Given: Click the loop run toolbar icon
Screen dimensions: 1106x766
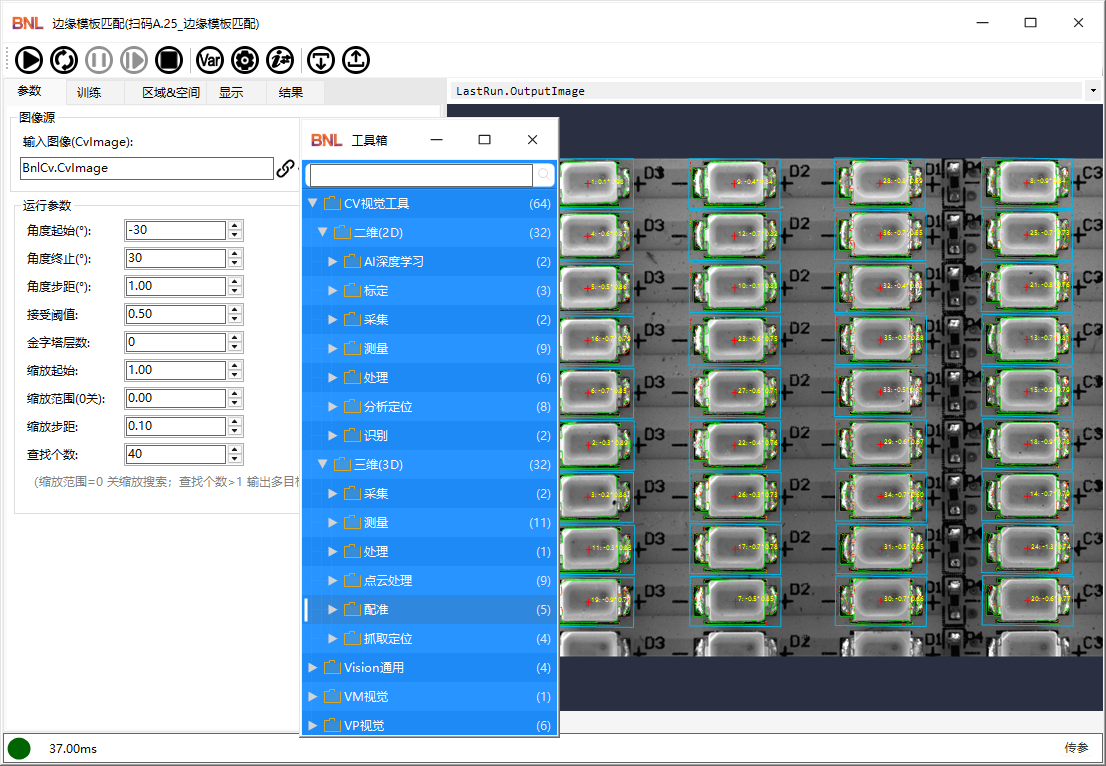Looking at the screenshot, I should [64, 60].
